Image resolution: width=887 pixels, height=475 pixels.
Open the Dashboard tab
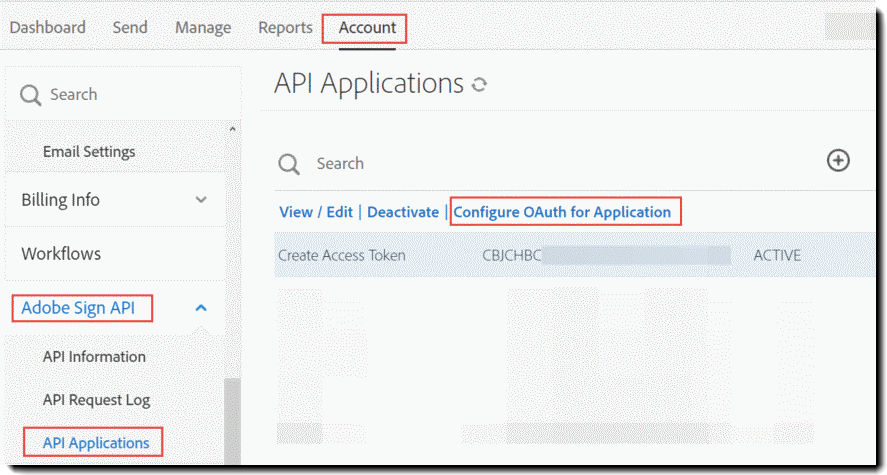pyautogui.click(x=48, y=27)
